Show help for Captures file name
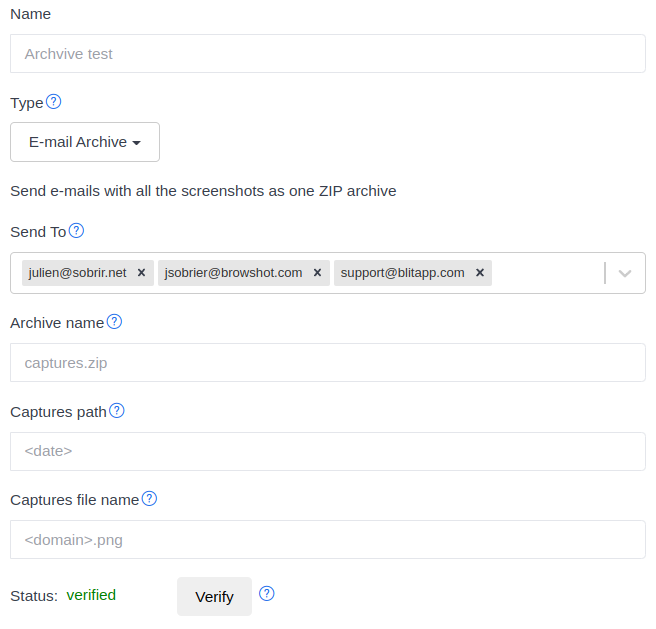 click(x=149, y=499)
